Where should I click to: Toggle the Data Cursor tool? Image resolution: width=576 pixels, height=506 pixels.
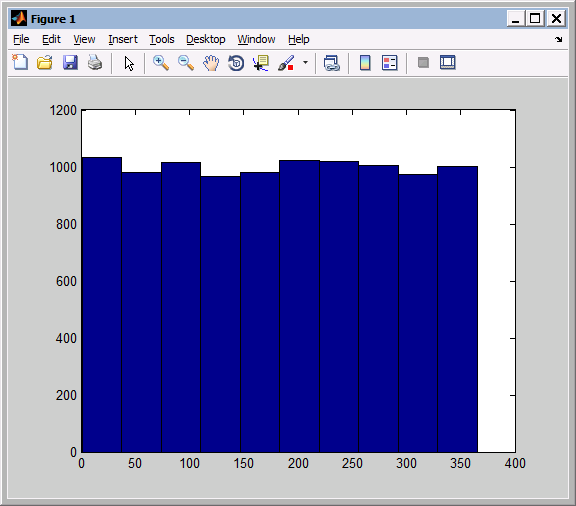(261, 63)
